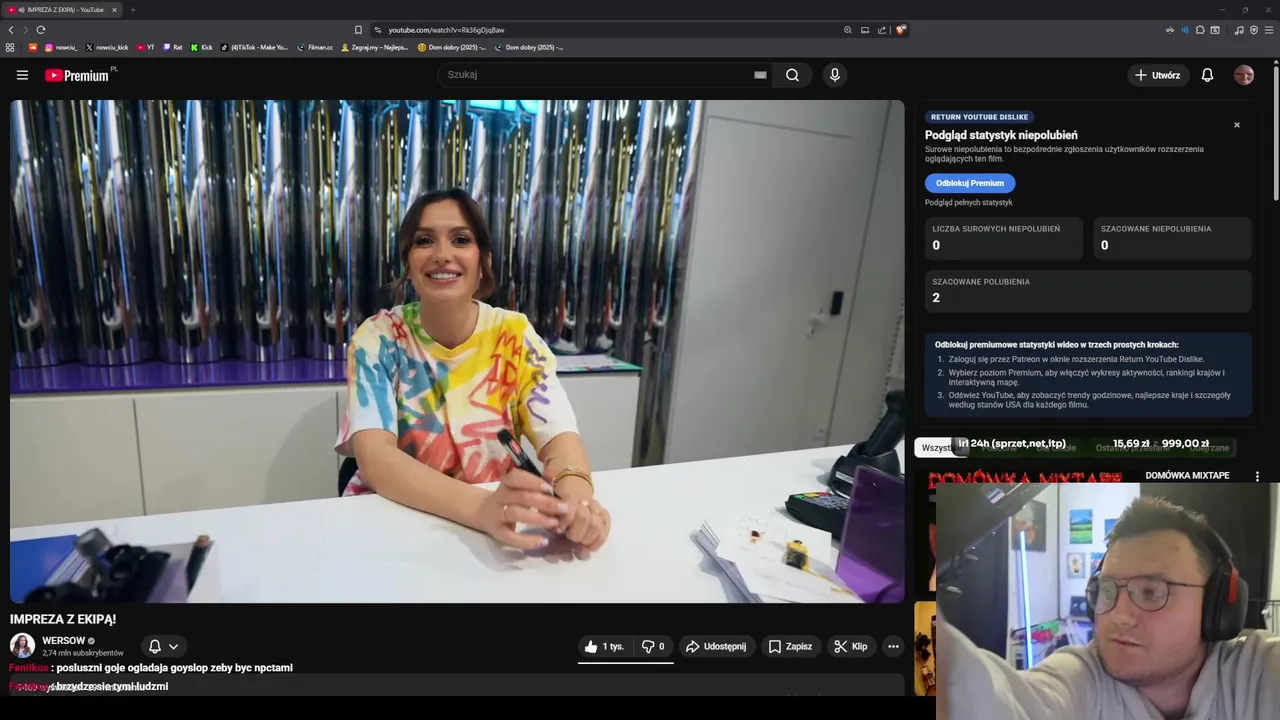Open the nowciu_kick X bookmark
This screenshot has width=1280, height=720.
coord(107,47)
